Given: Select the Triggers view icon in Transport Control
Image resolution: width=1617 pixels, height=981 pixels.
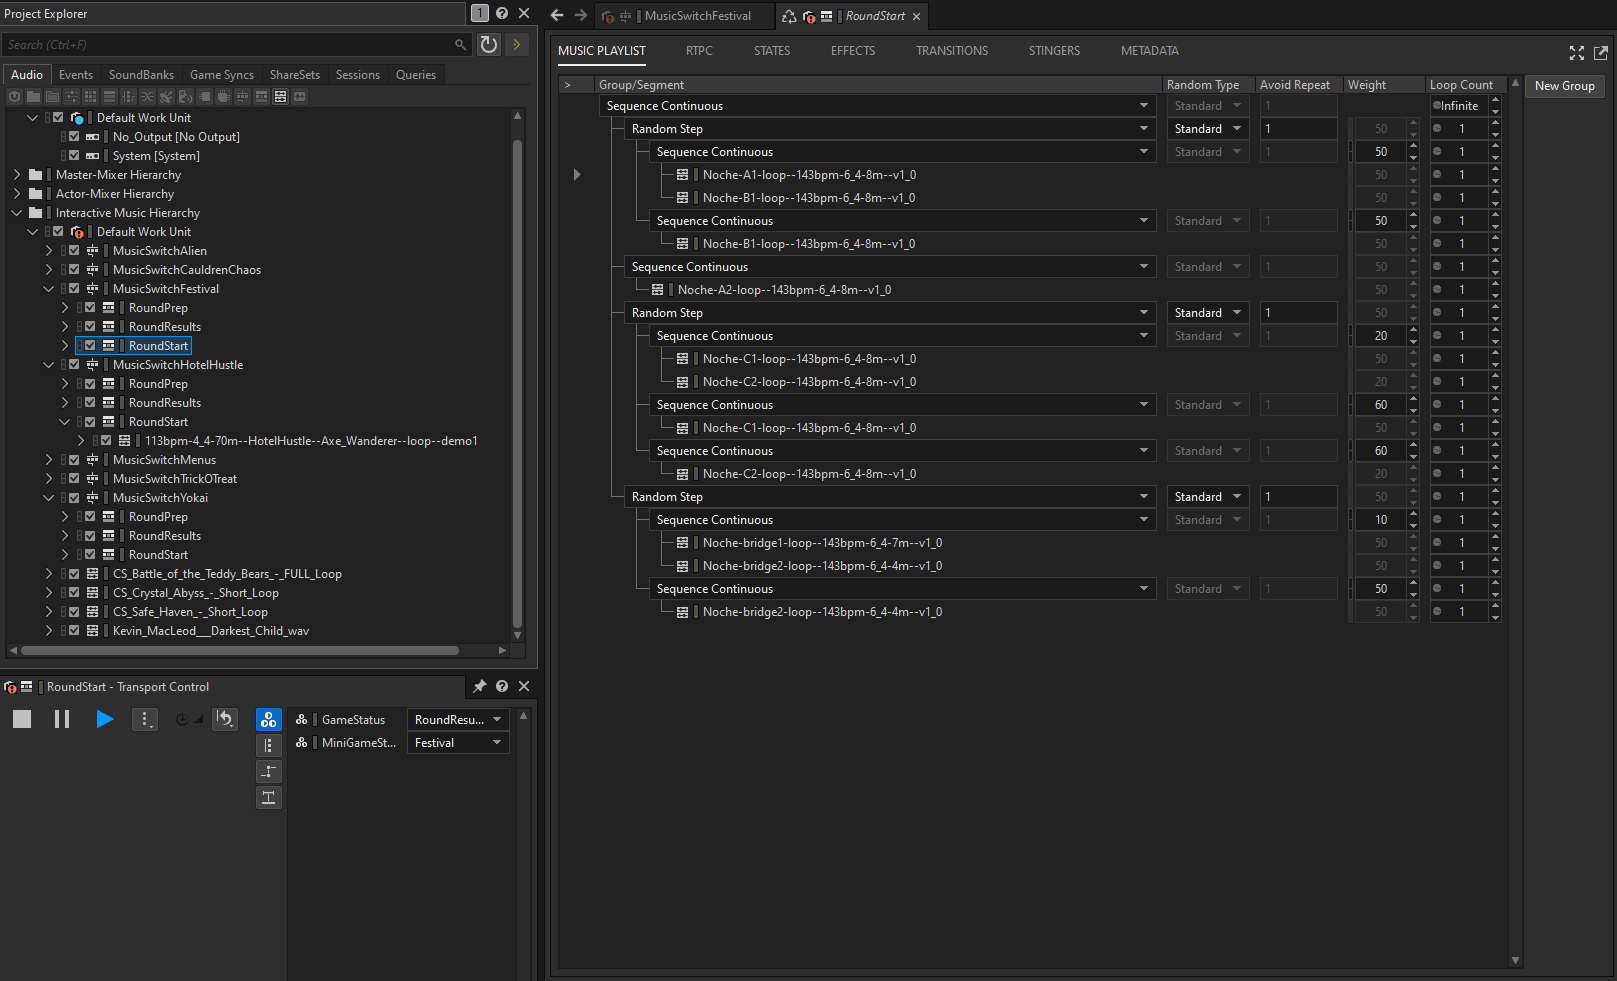Looking at the screenshot, I should [x=268, y=798].
